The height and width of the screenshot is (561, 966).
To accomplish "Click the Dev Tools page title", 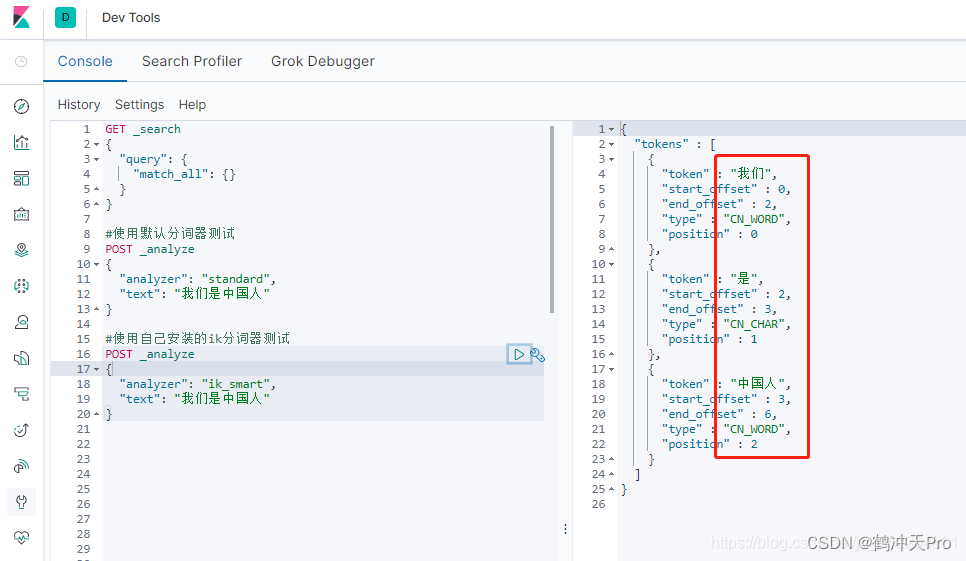I will click(131, 18).
